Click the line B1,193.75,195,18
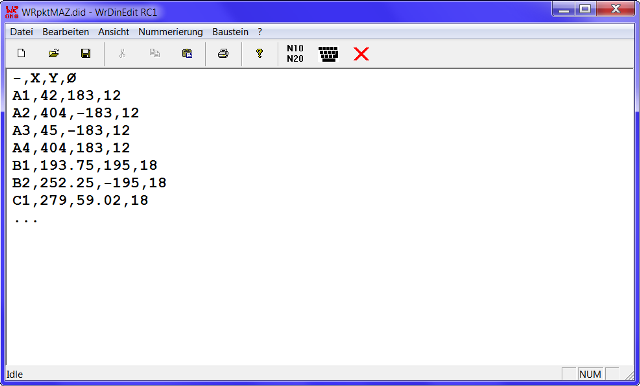The width and height of the screenshot is (640, 386). [x=85, y=166]
